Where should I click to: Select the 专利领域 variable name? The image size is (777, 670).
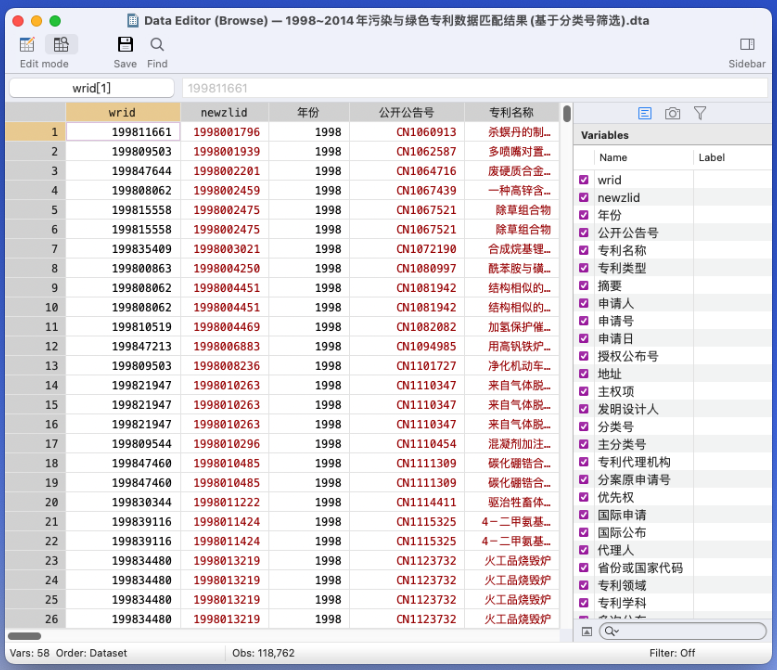coord(622,586)
